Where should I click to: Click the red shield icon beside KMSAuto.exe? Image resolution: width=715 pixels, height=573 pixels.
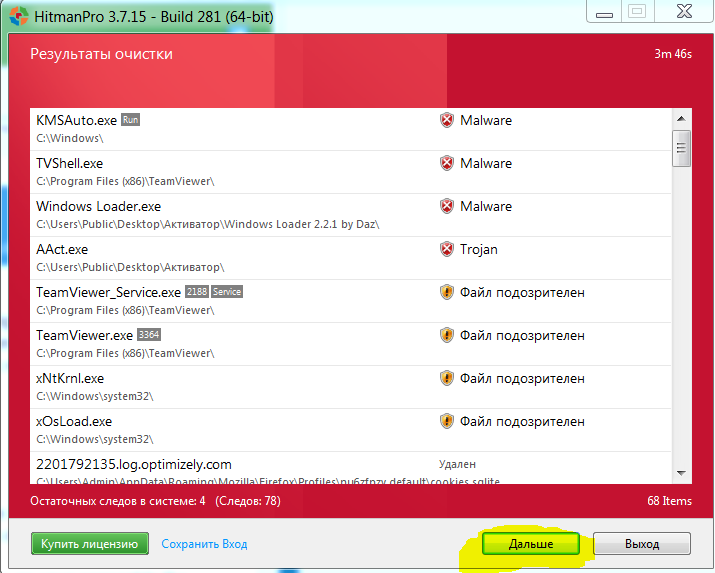pos(447,120)
